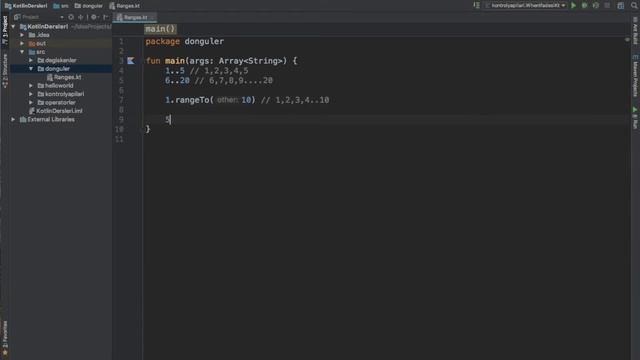Click the stop process icon
This screenshot has width=640, height=360.
pos(607,6)
